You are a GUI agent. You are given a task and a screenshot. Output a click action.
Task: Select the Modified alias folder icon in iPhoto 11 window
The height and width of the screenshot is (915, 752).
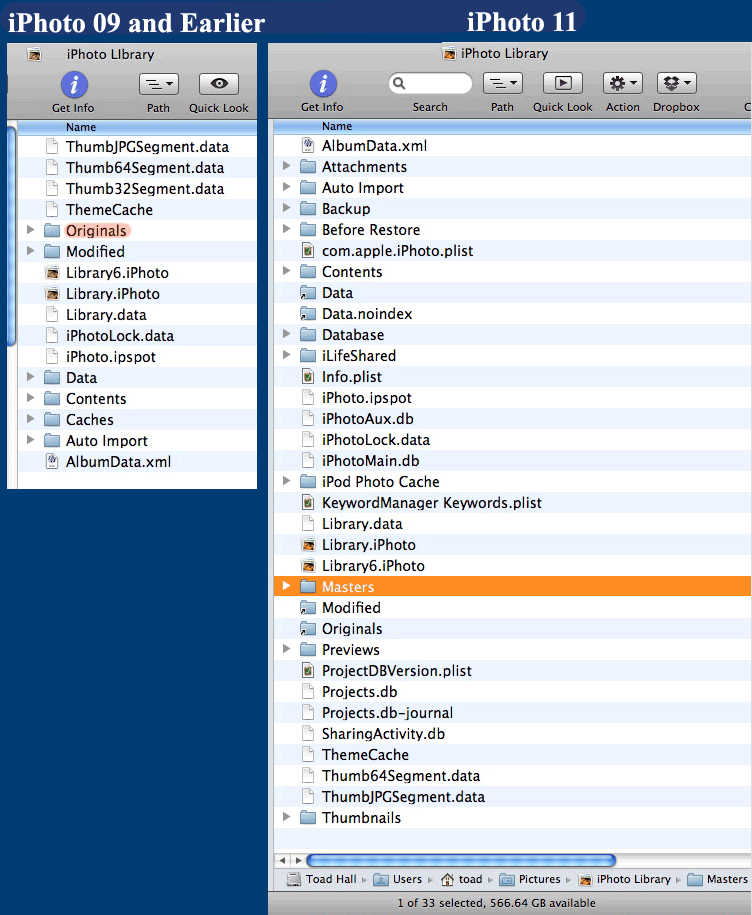(308, 607)
